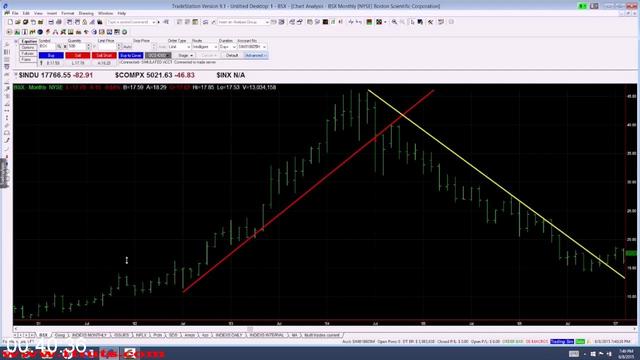Click the chart scrollbar right arrow
640x360 pixels.
(x=634, y=329)
